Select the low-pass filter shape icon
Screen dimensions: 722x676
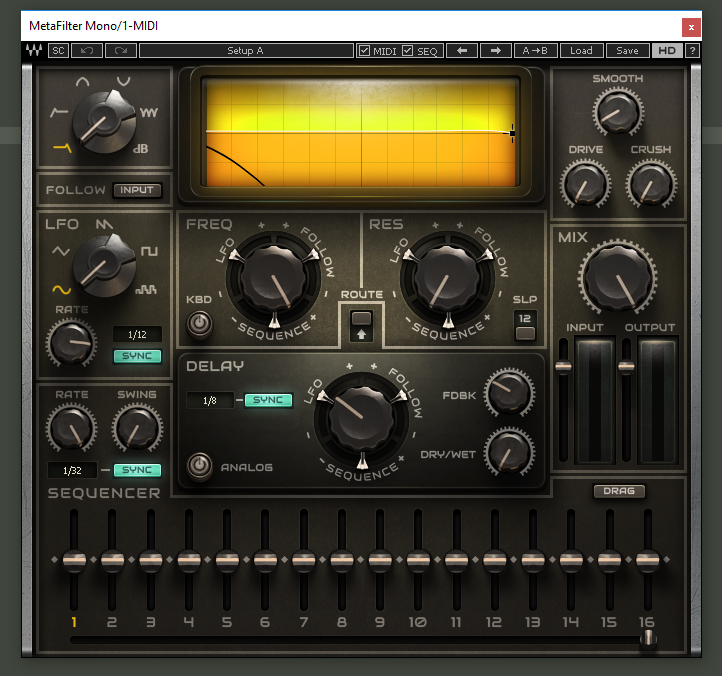(62, 147)
